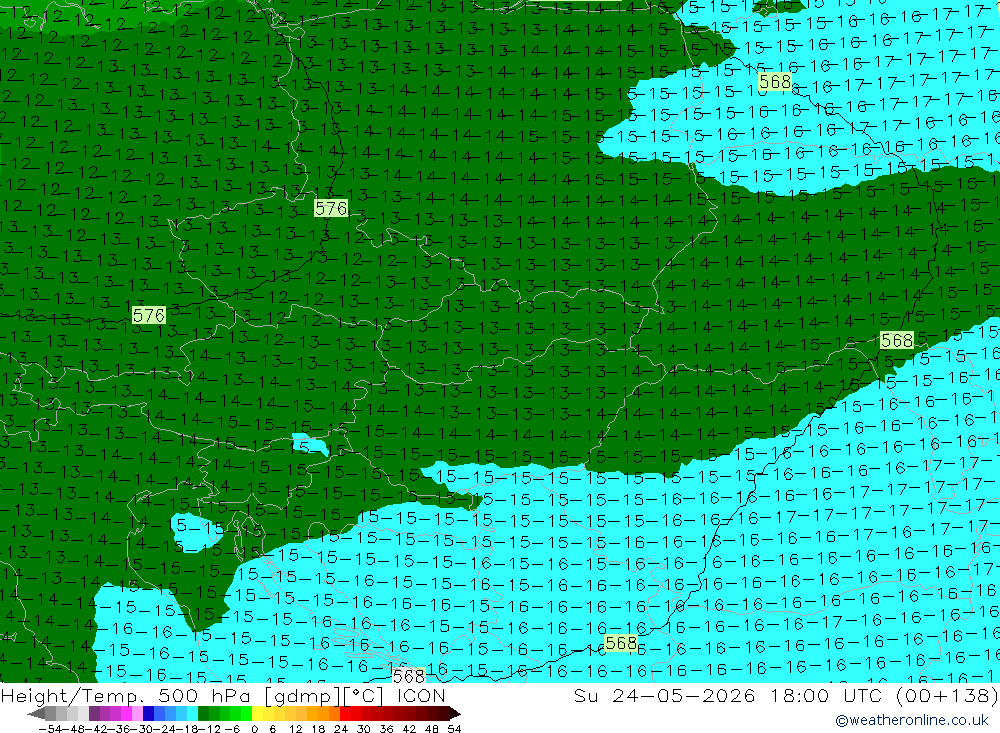
Task: Click the dark maroon right arrow end of legend
Action: (454, 714)
